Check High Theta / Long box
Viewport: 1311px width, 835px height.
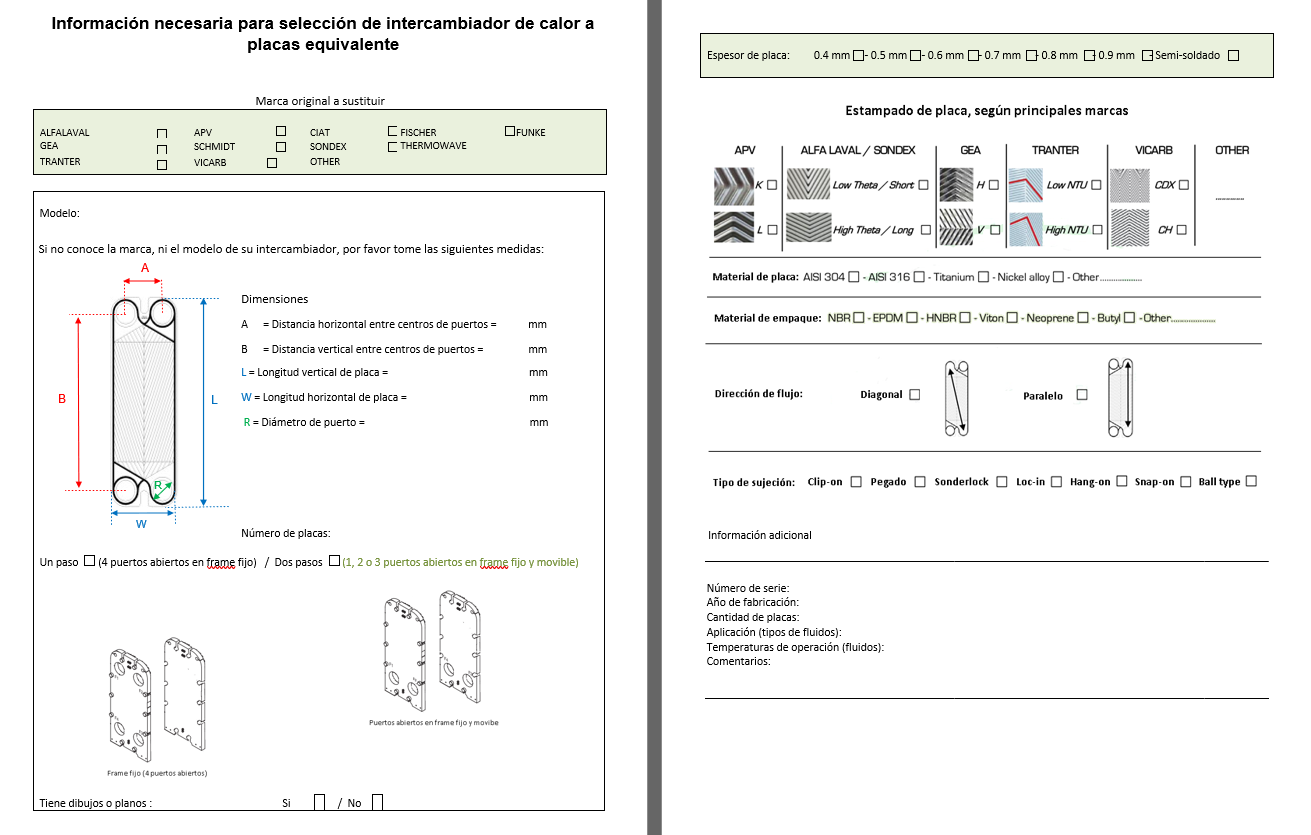(x=925, y=230)
